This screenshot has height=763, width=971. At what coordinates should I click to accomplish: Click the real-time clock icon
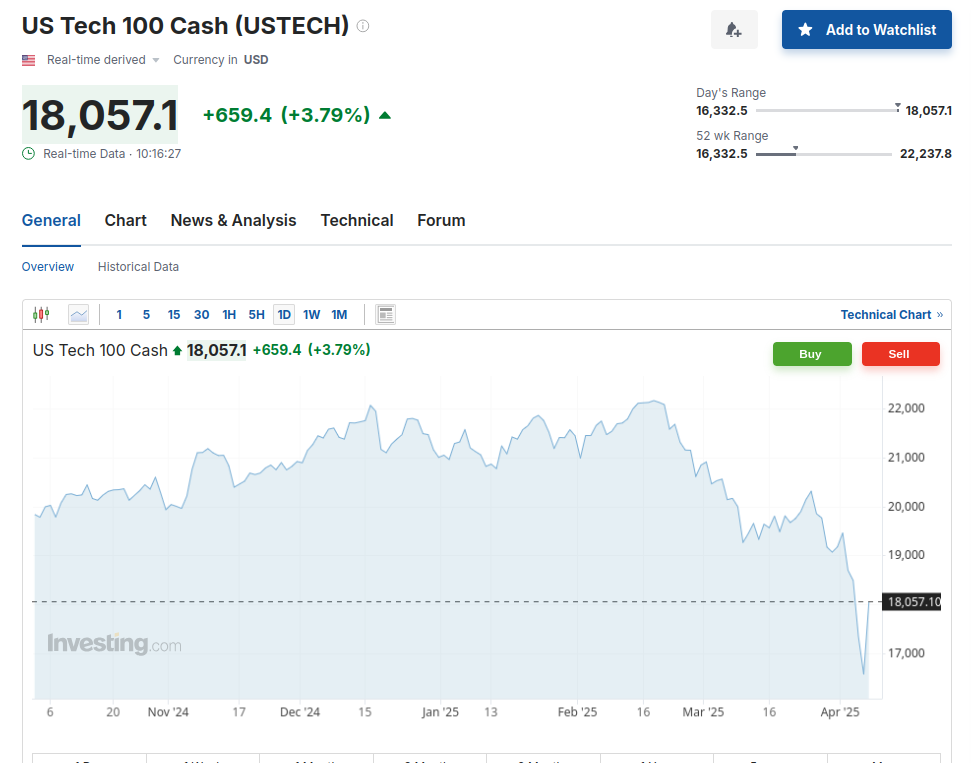(28, 154)
